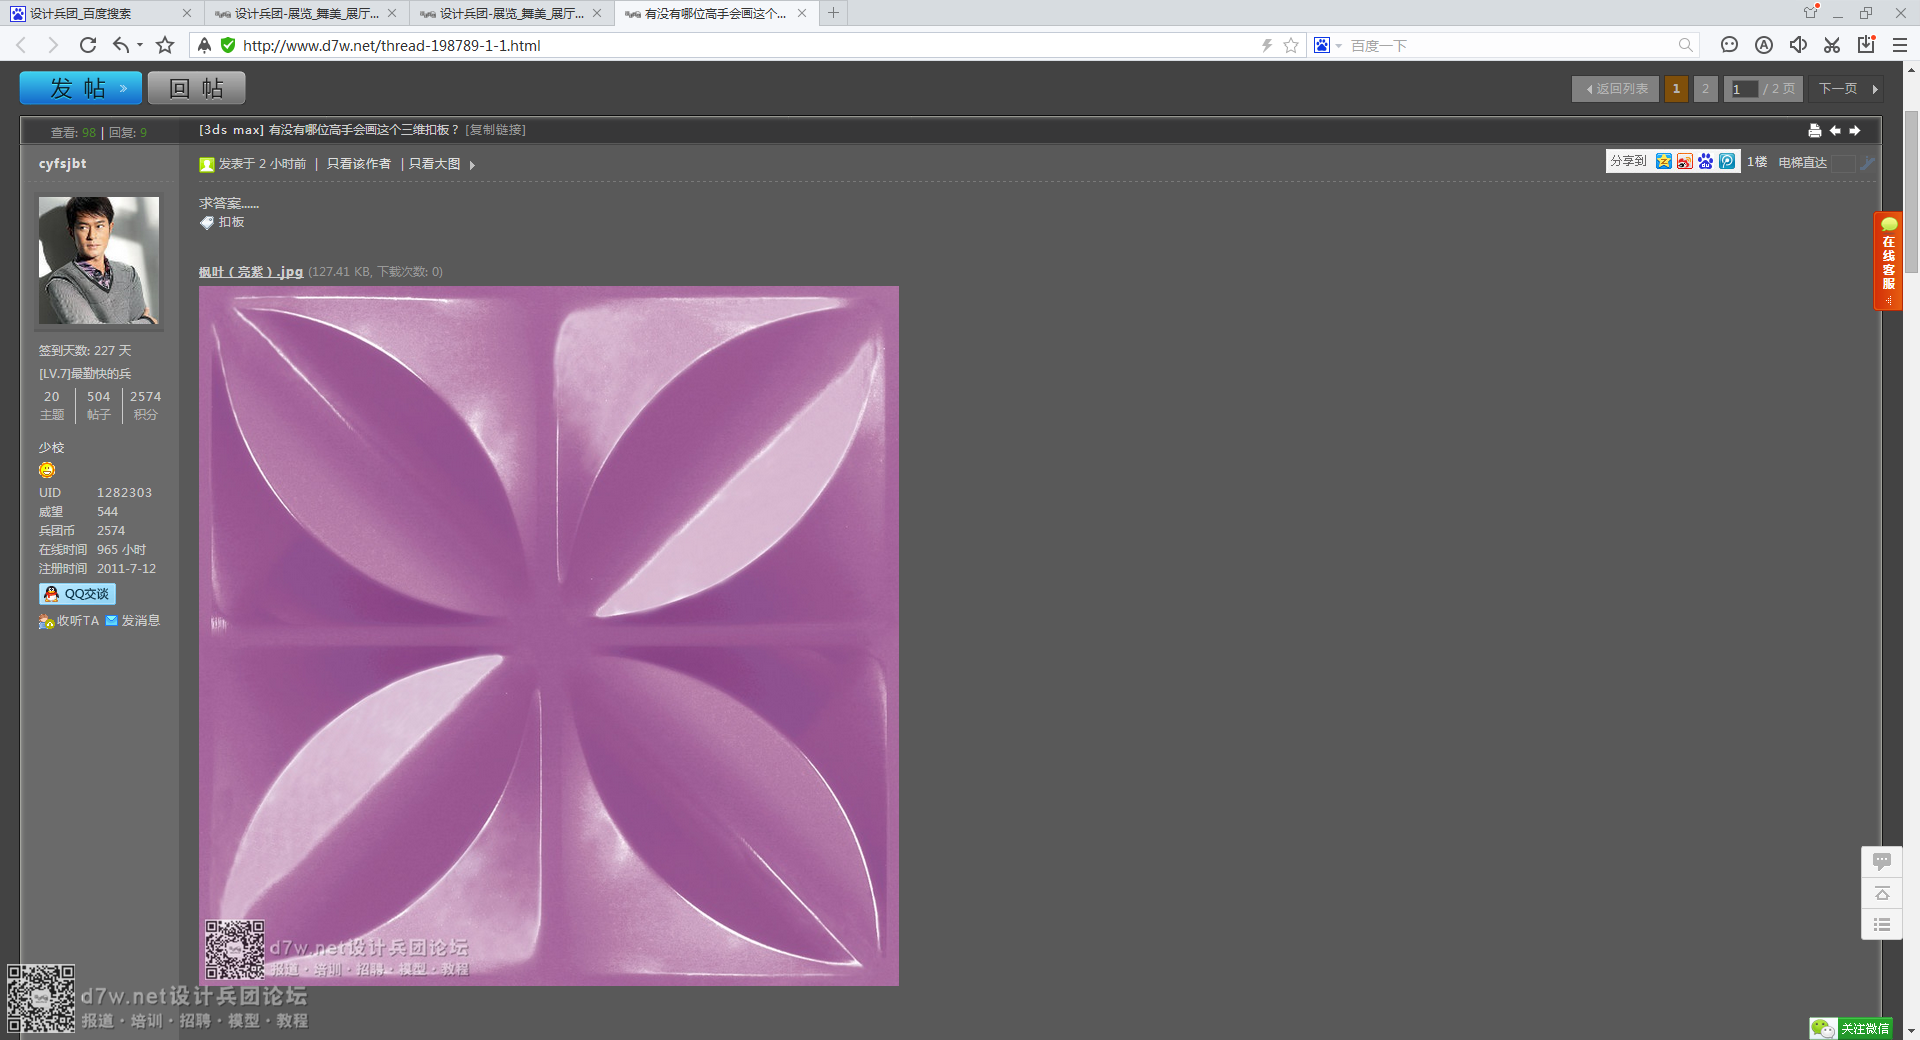Share to Baidu paw icon
1920x1040 pixels.
click(x=1706, y=161)
